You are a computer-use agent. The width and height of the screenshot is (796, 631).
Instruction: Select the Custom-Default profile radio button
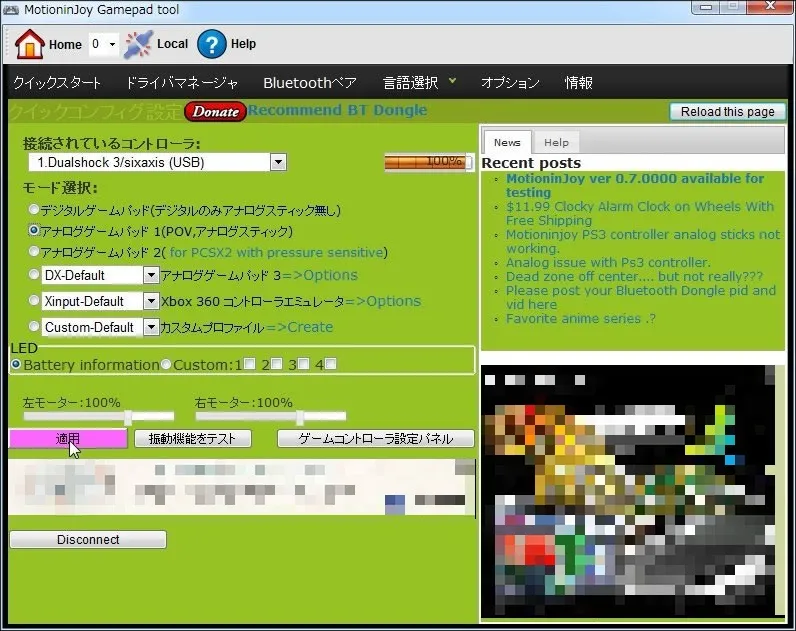34,326
